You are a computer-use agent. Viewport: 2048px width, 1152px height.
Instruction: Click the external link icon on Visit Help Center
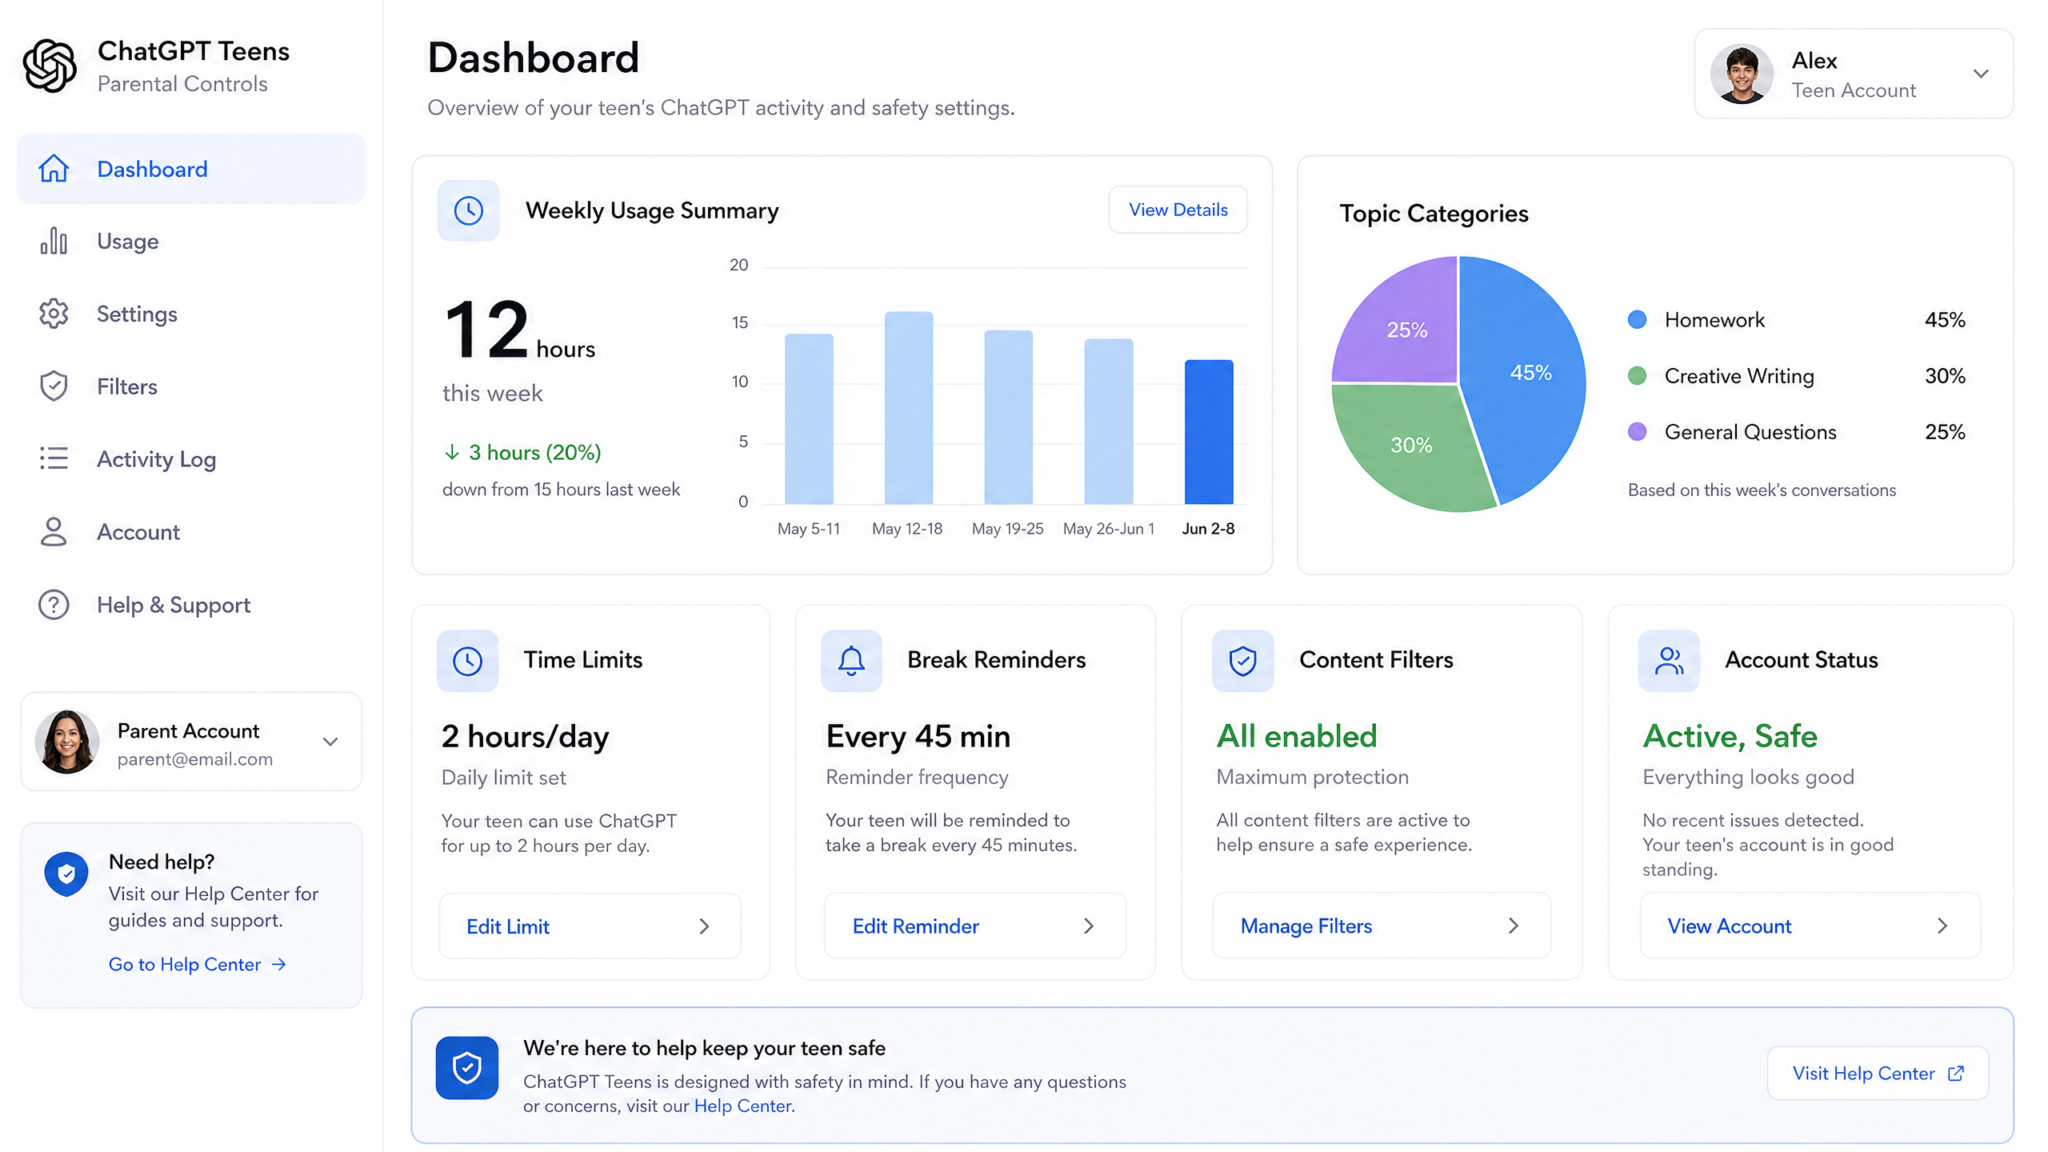1956,1073
